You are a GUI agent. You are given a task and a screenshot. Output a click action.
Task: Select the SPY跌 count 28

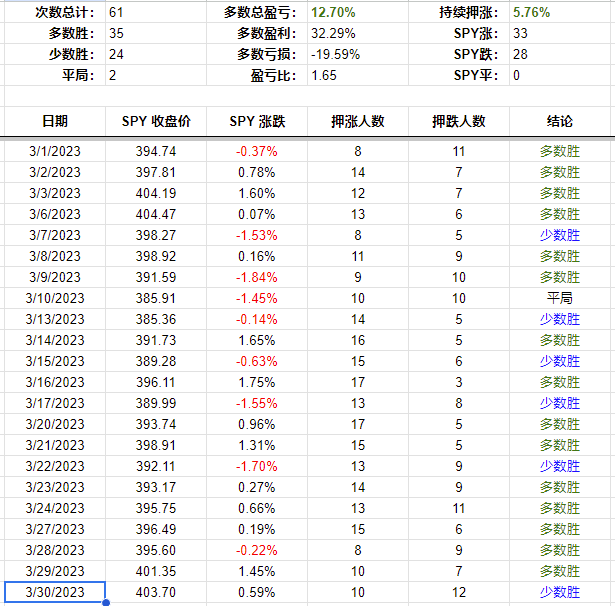560,54
